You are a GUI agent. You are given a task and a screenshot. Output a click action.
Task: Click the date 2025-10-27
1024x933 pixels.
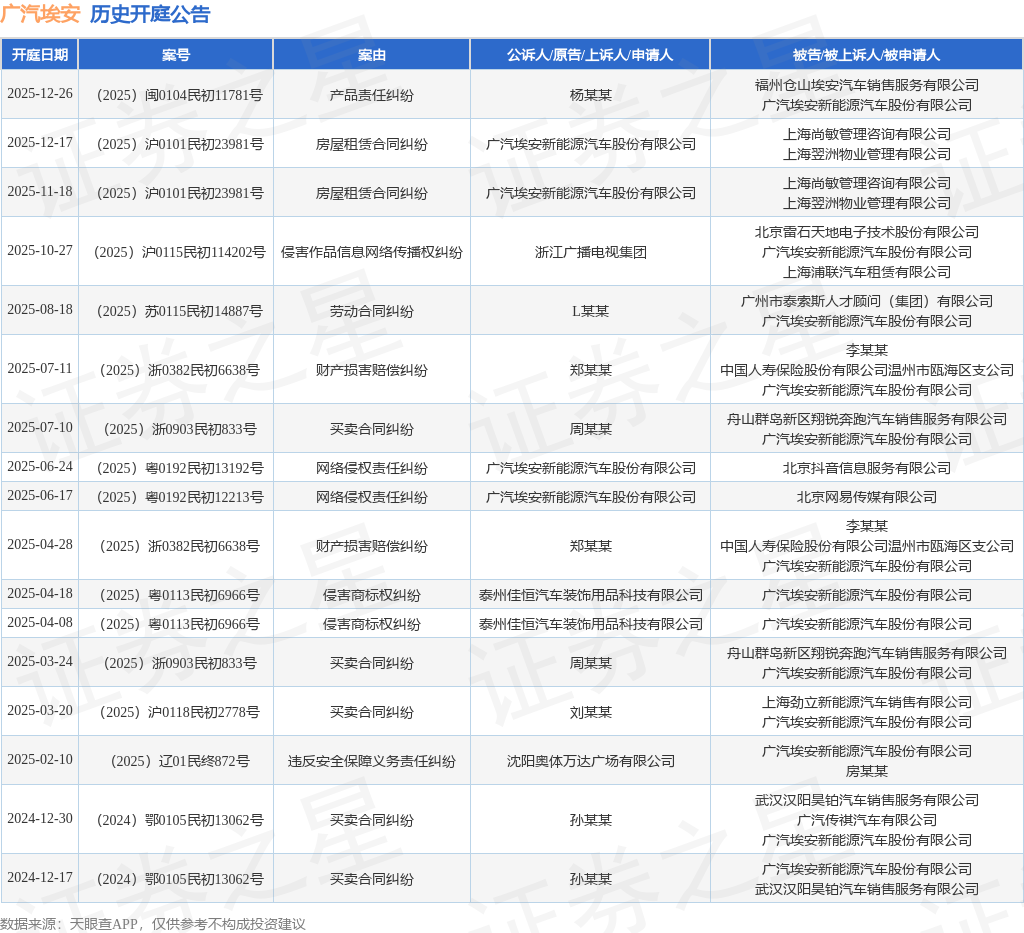40,250
